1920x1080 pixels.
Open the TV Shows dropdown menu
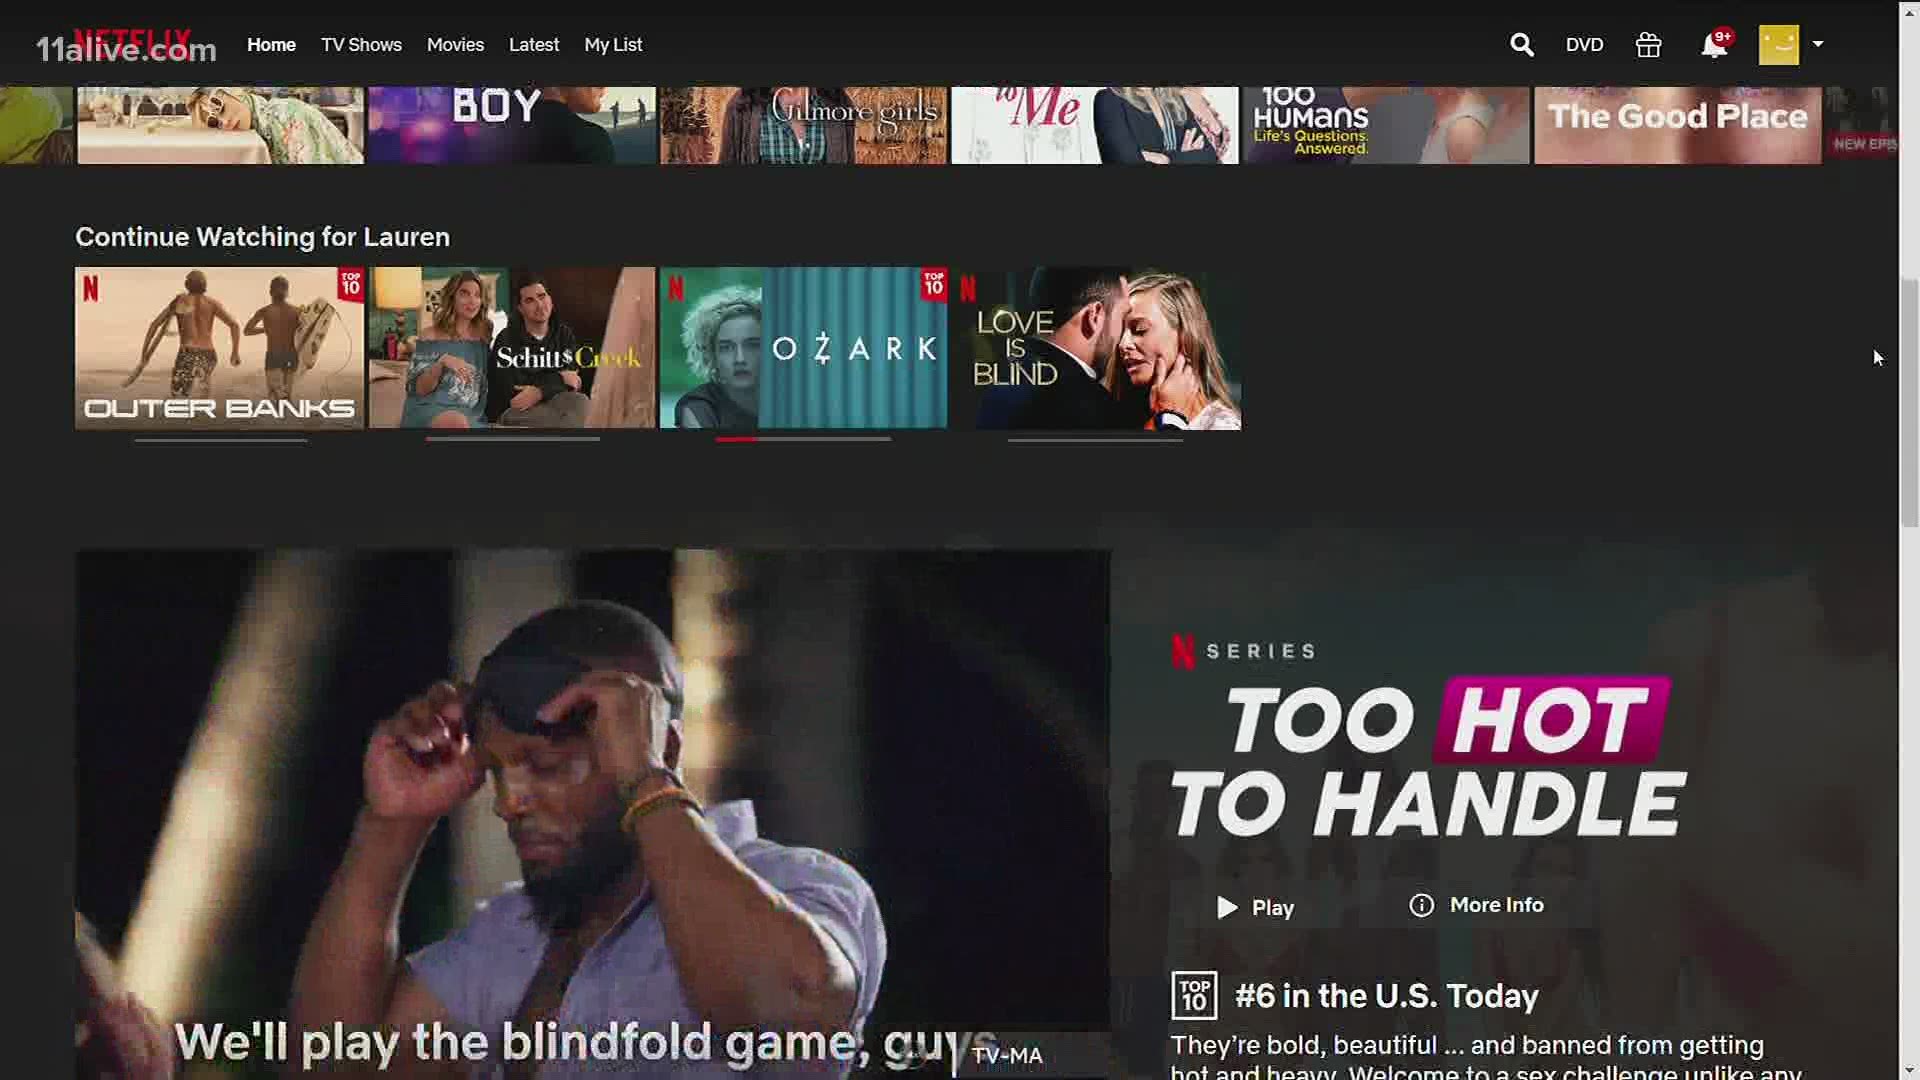pyautogui.click(x=360, y=44)
